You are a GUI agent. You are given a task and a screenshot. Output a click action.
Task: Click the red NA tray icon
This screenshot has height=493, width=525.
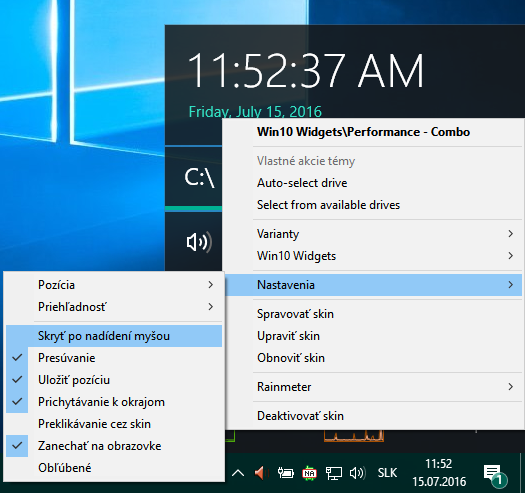309,473
